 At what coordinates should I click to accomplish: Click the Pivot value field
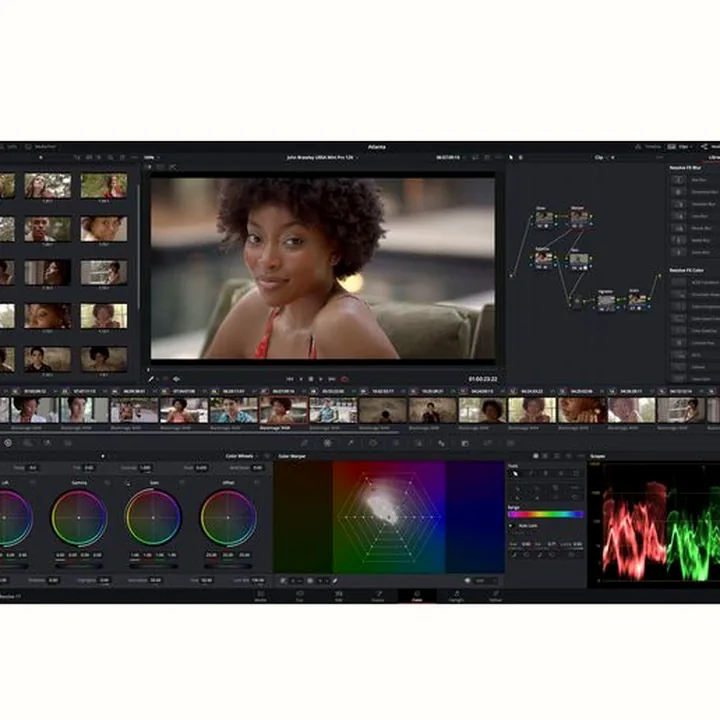pos(201,468)
